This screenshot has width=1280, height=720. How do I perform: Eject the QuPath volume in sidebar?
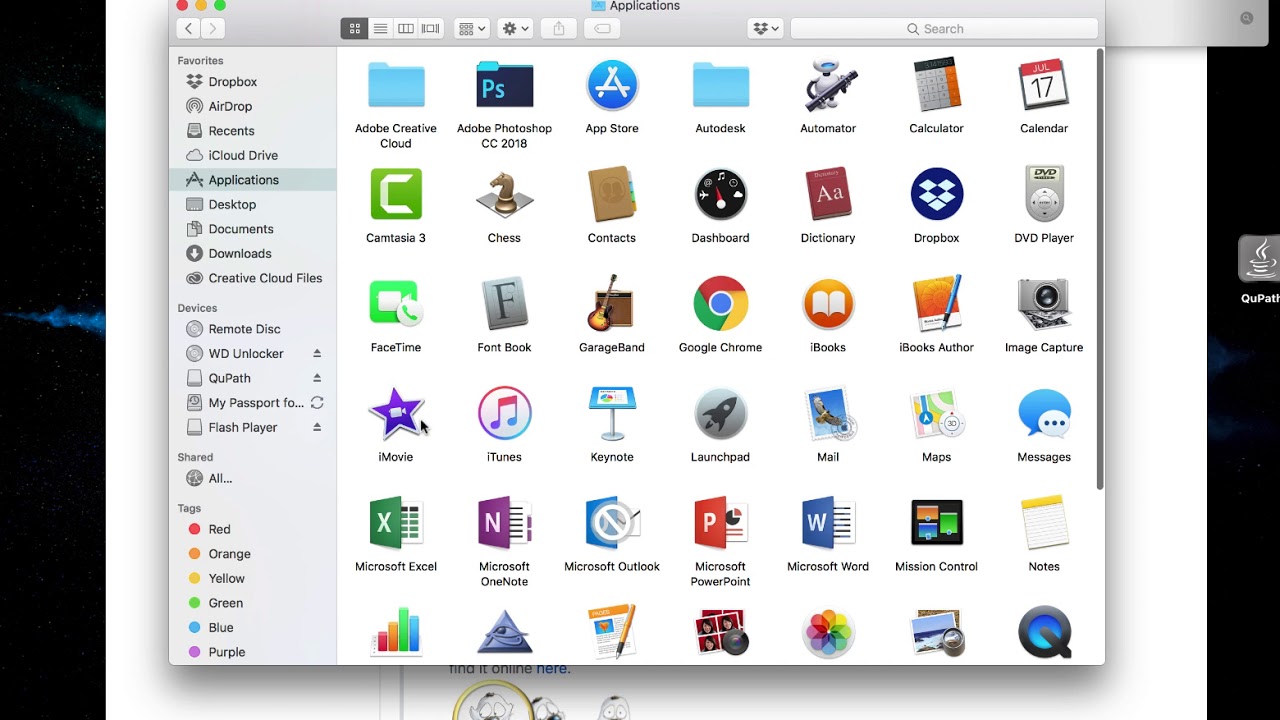point(317,378)
